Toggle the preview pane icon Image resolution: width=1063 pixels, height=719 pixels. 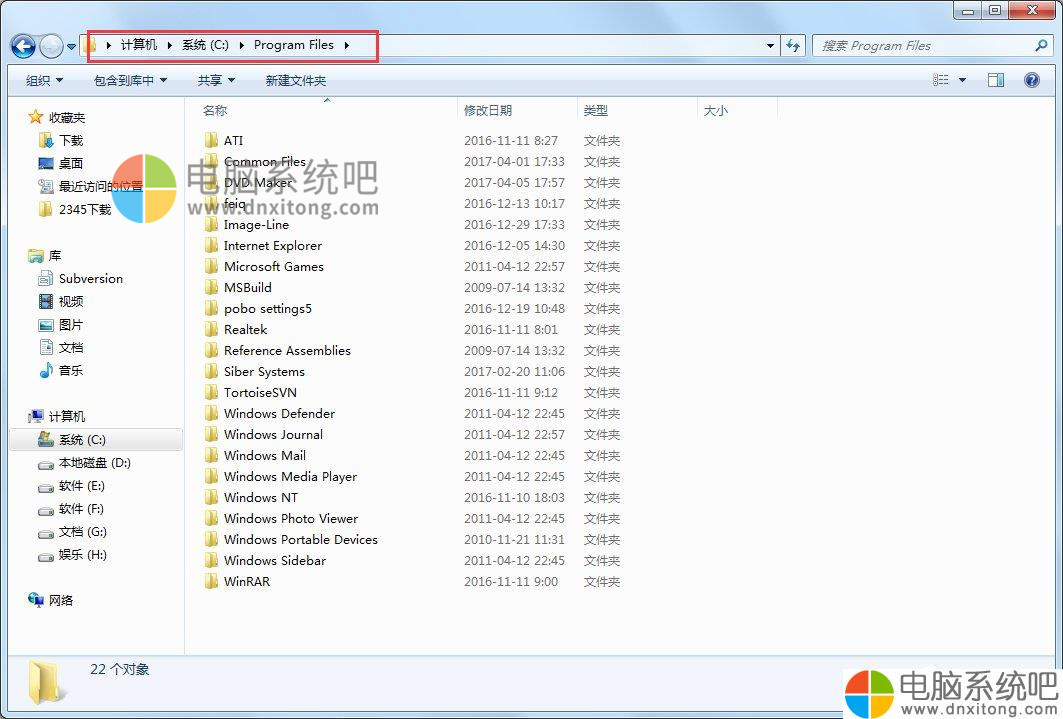996,80
